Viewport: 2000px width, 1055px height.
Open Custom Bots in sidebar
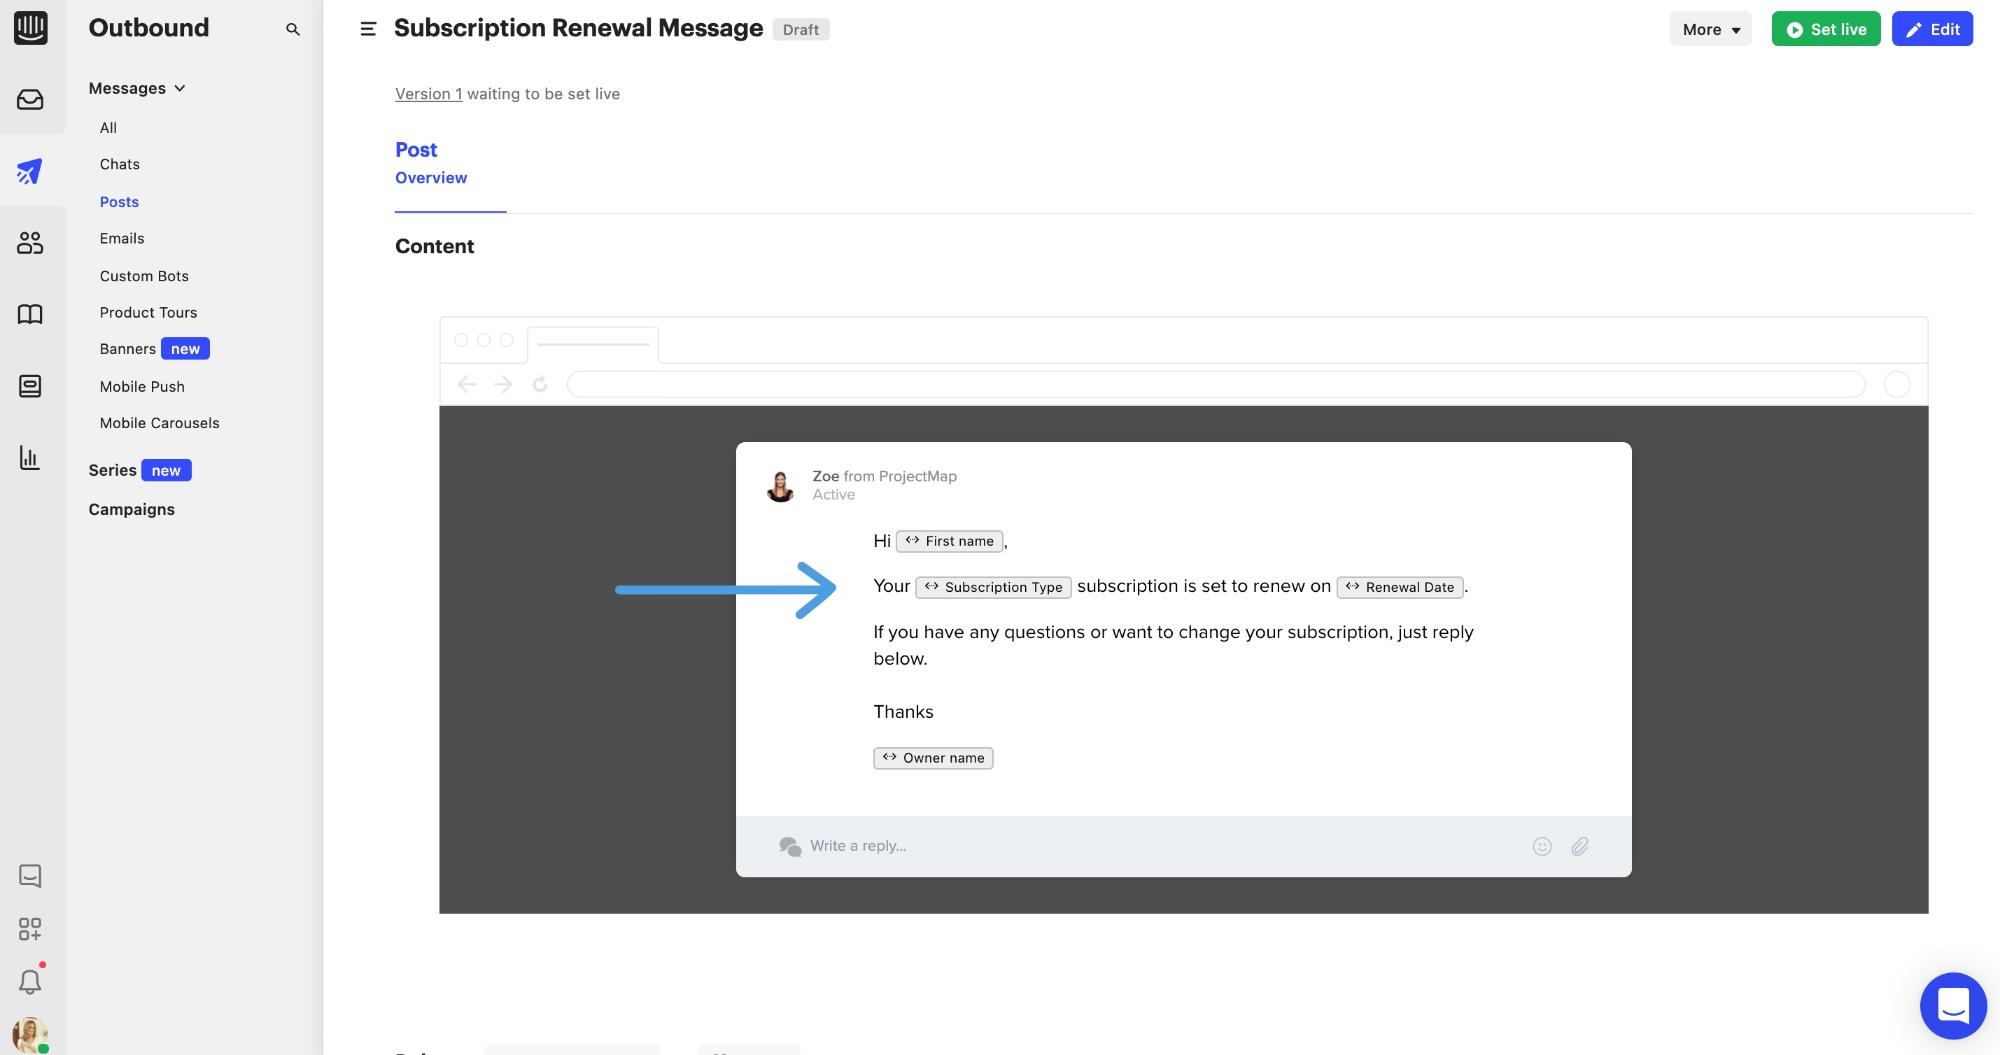tap(144, 276)
